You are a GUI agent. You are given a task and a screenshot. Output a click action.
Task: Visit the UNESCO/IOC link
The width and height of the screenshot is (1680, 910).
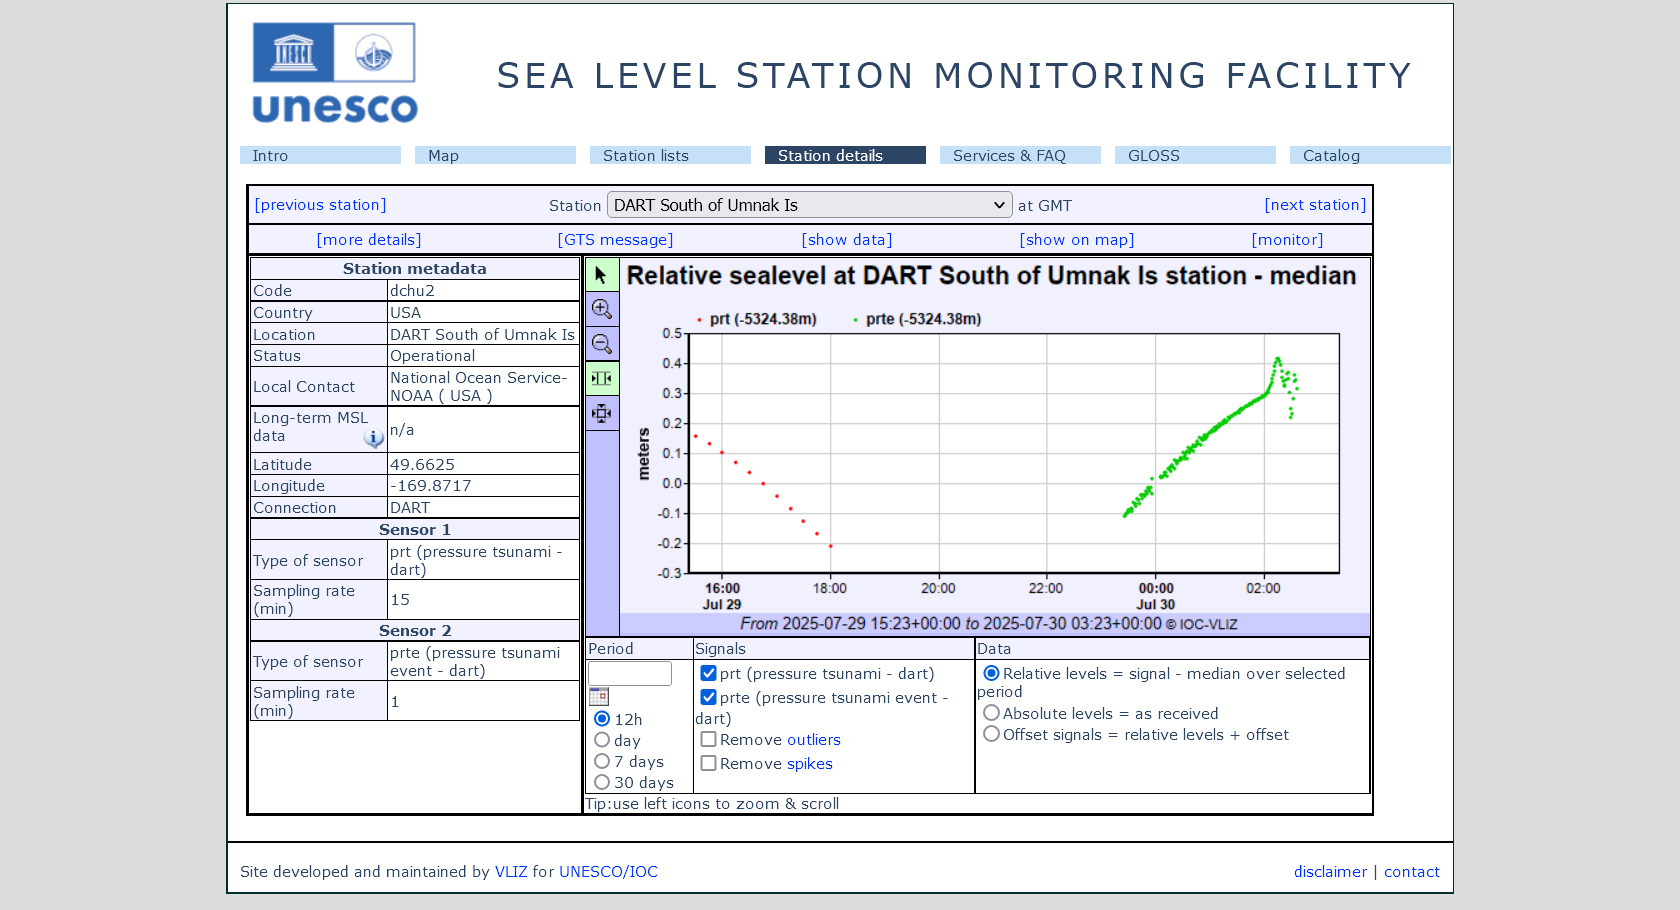click(608, 872)
